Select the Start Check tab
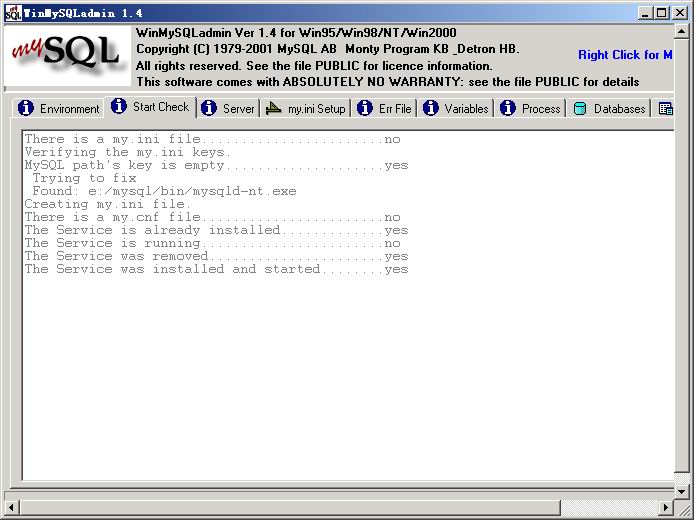The width and height of the screenshot is (694, 520). [150, 107]
